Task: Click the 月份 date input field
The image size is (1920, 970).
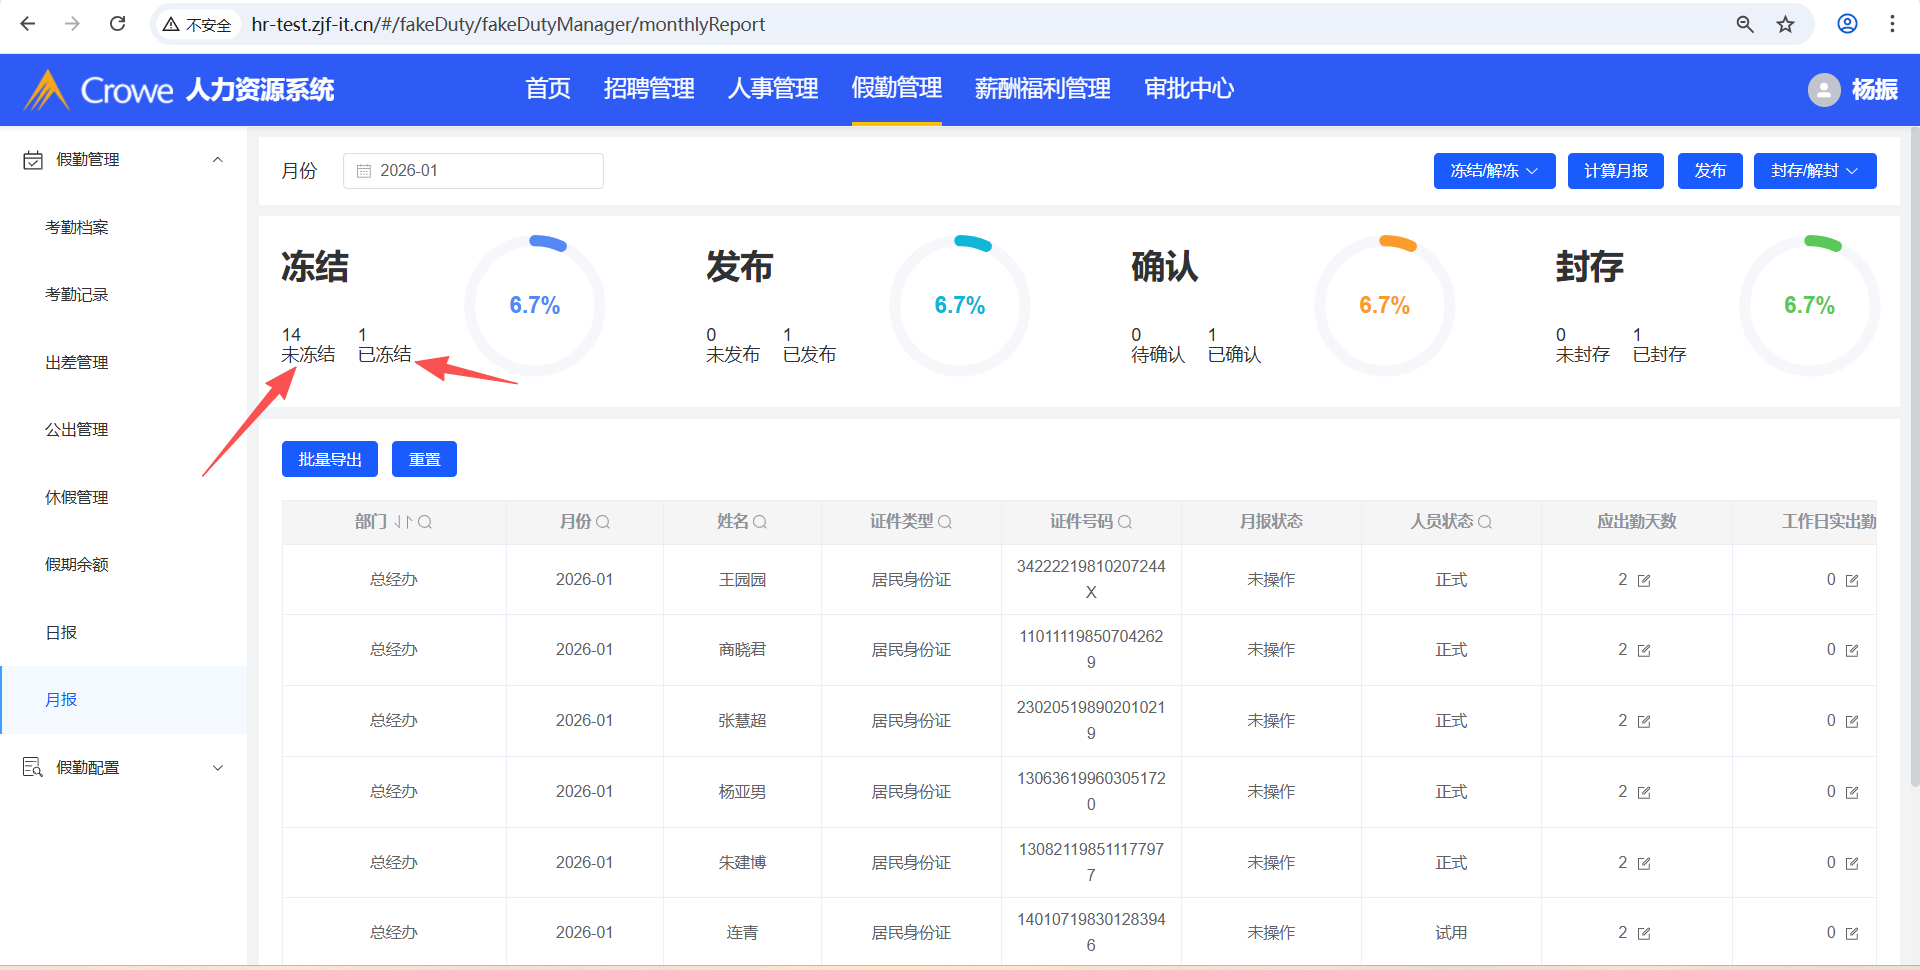Action: [473, 171]
